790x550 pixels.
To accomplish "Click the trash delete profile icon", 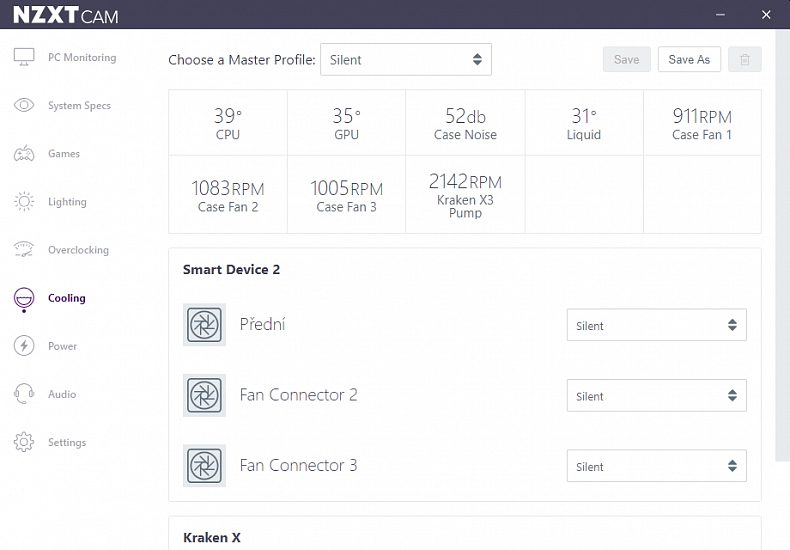I will coord(744,60).
